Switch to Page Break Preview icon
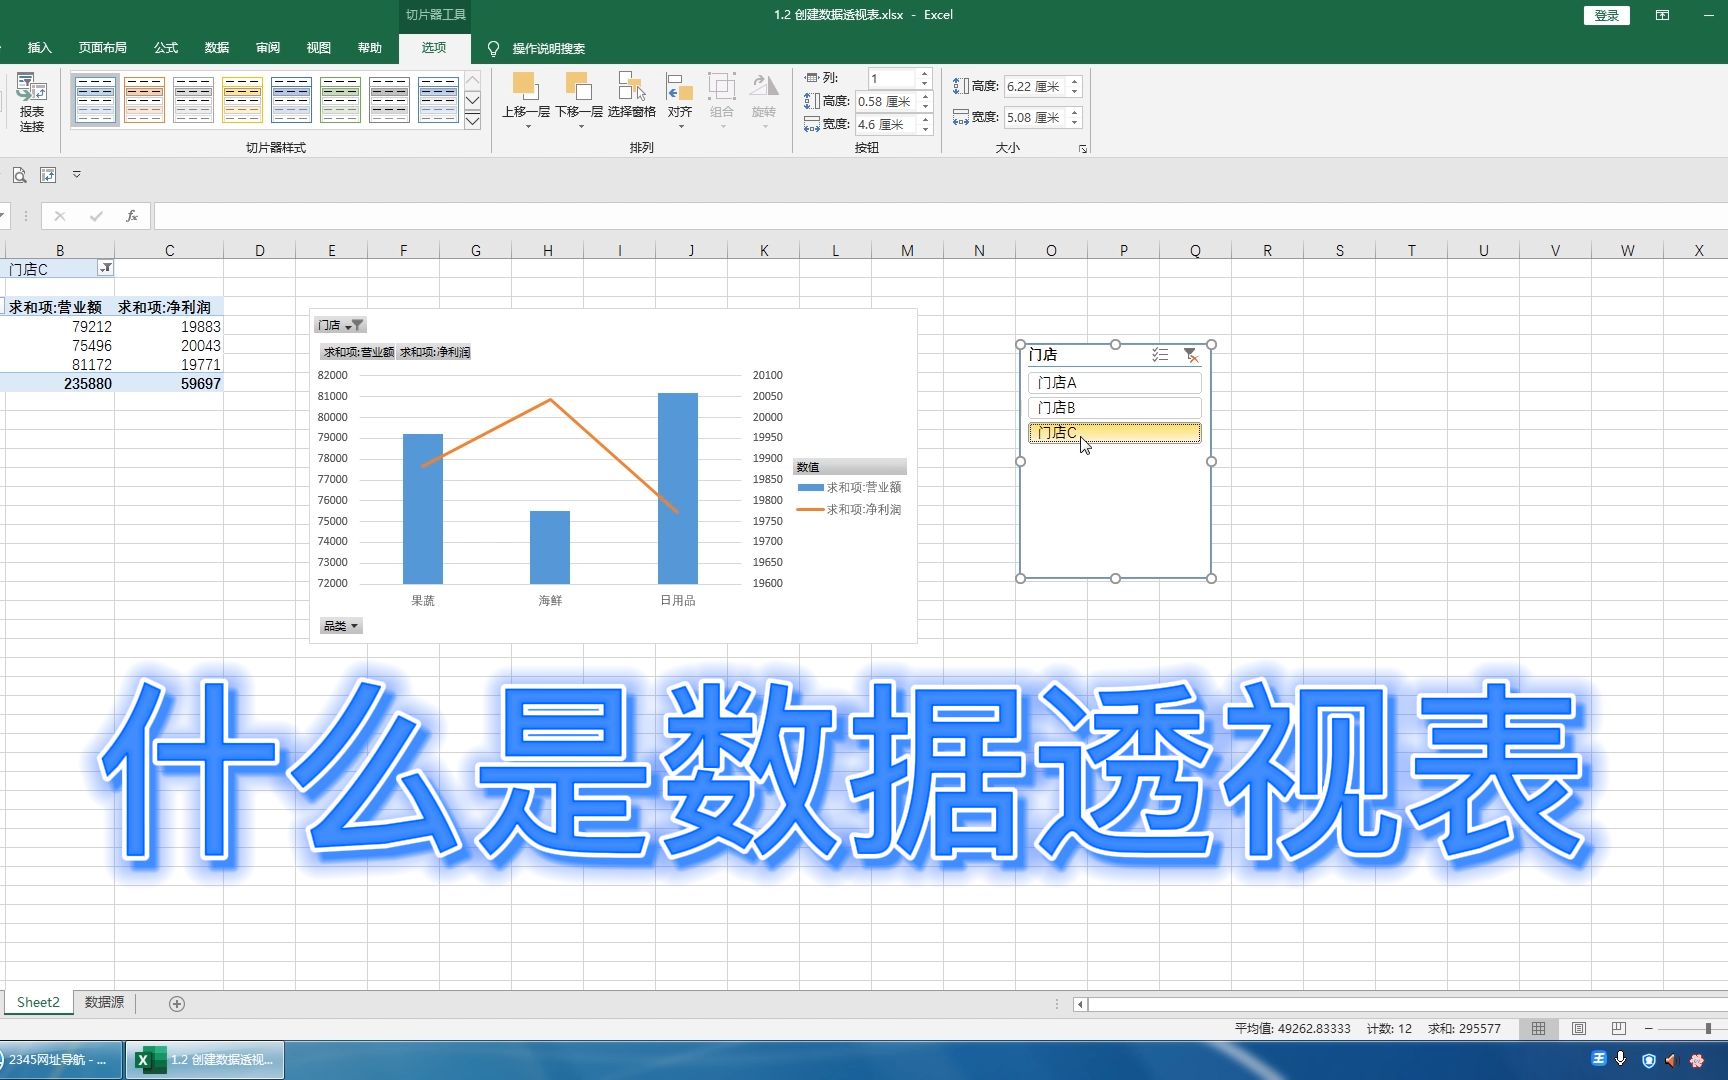 [1618, 1028]
